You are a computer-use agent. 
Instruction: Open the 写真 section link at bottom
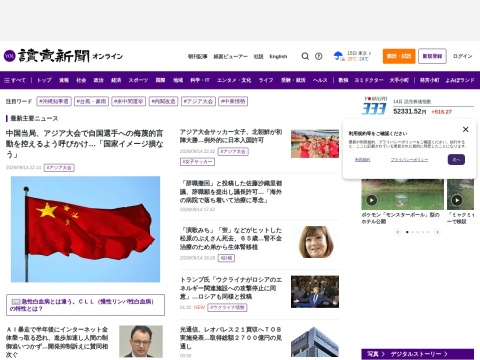[x=376, y=354]
